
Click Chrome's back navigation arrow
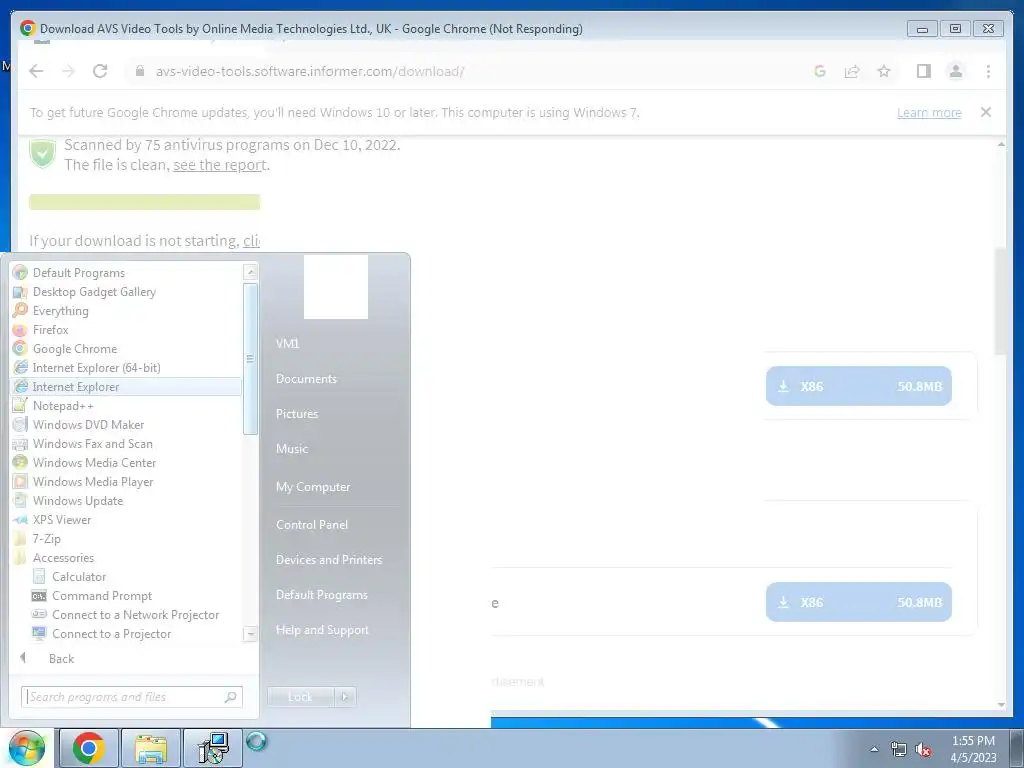37,71
